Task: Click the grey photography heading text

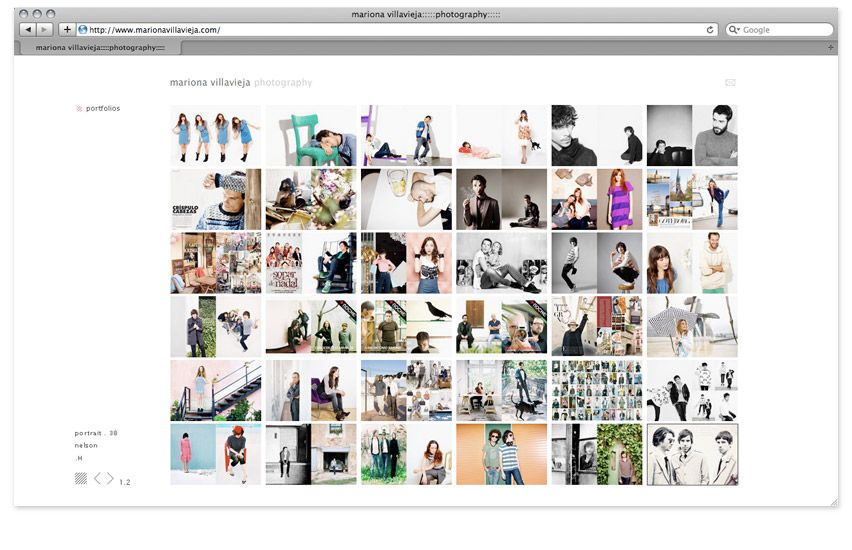Action: pyautogui.click(x=283, y=83)
